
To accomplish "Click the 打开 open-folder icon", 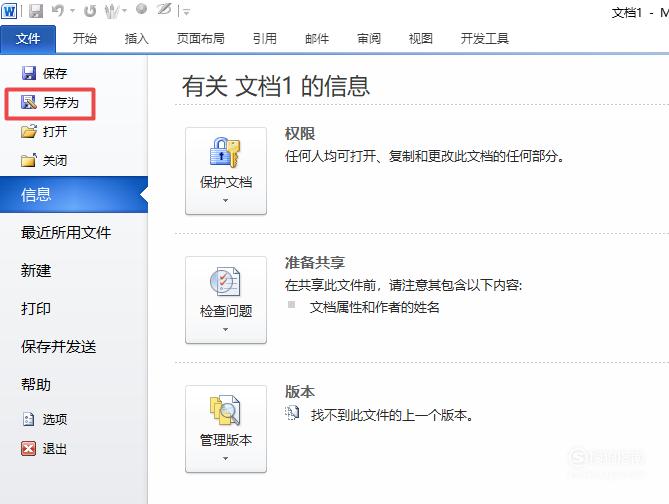I will [29, 131].
